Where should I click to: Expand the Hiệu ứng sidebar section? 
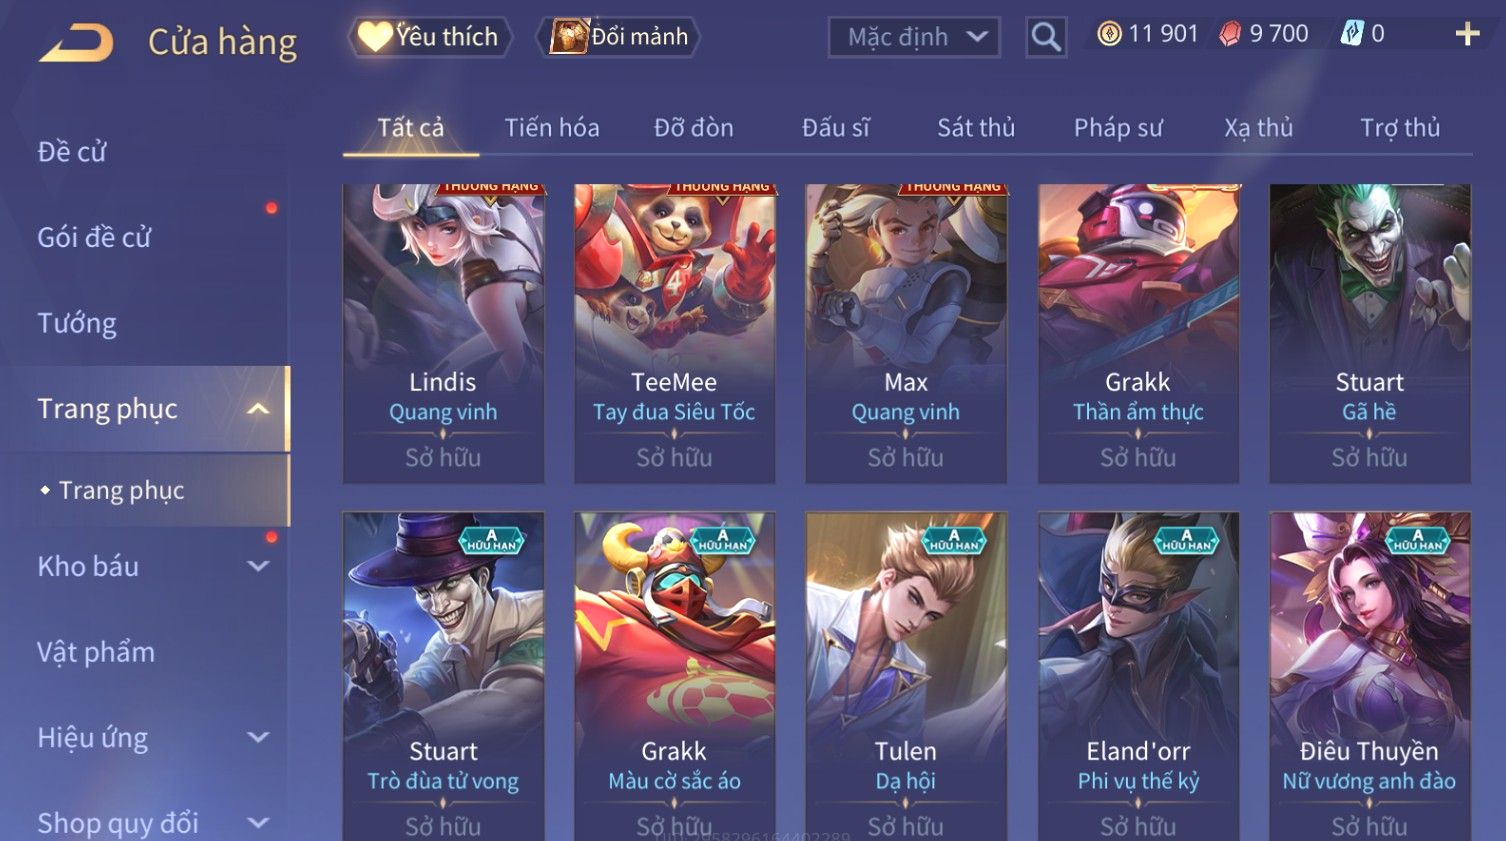(258, 738)
